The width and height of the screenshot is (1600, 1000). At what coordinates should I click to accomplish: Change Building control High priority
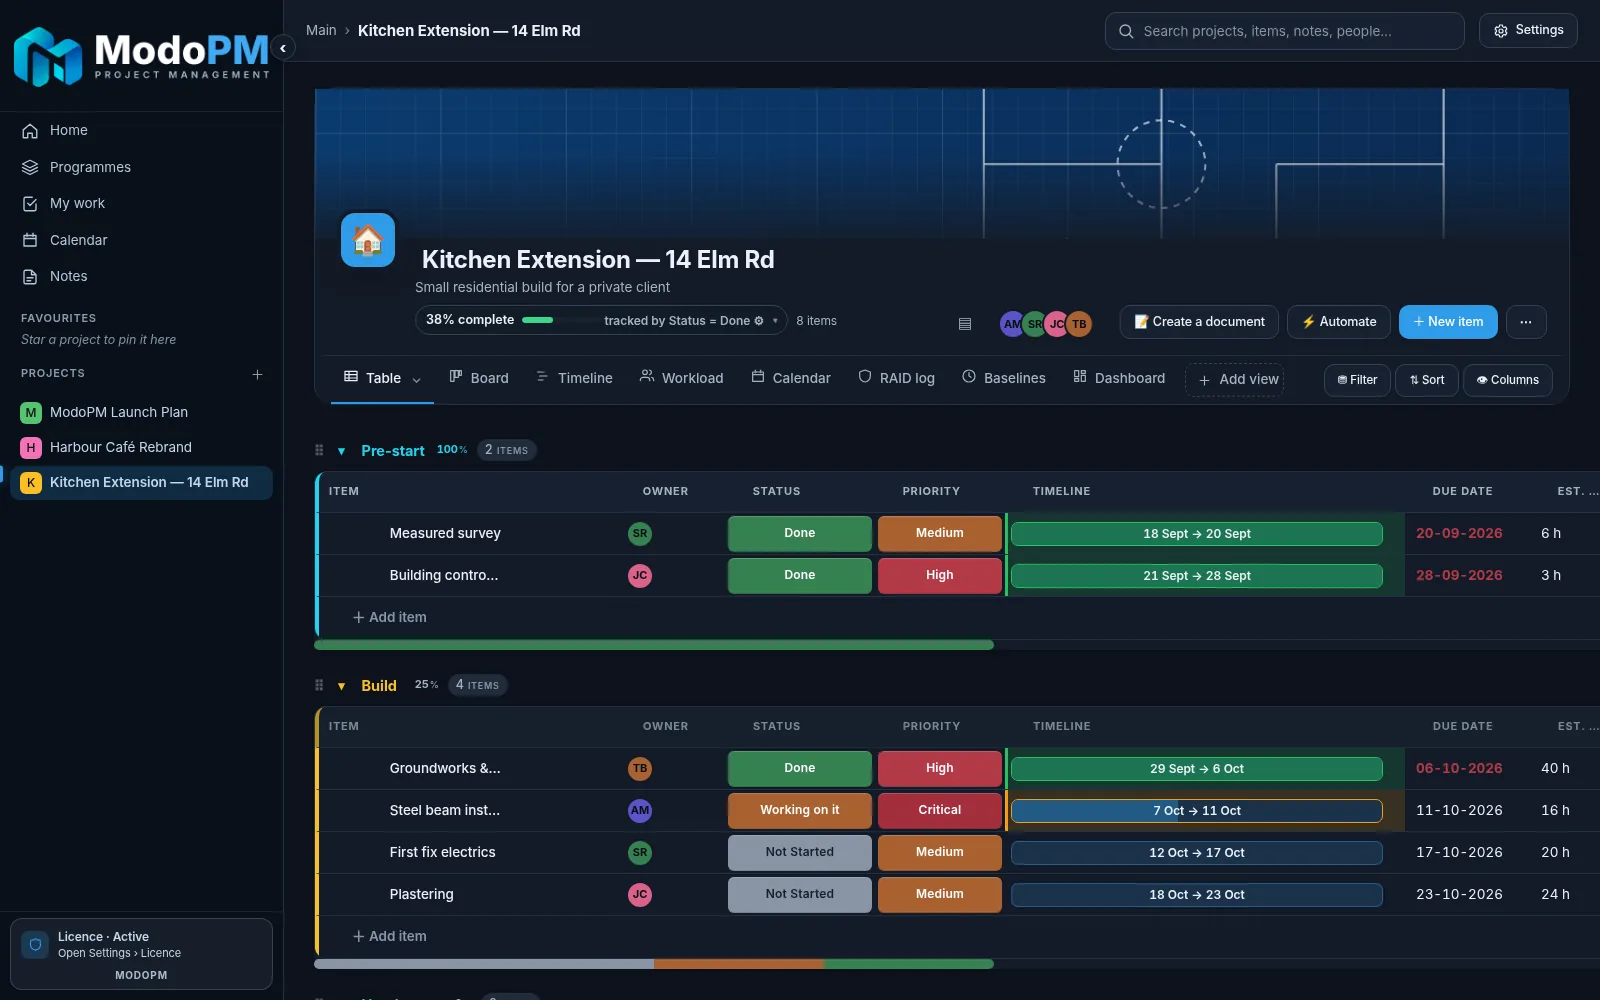tap(940, 575)
